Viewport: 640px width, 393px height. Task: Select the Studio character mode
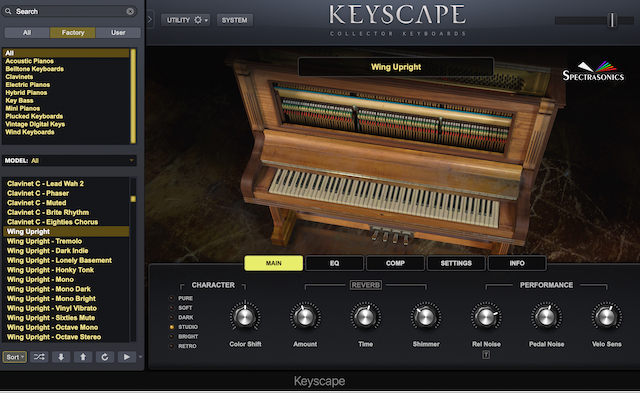tap(184, 327)
